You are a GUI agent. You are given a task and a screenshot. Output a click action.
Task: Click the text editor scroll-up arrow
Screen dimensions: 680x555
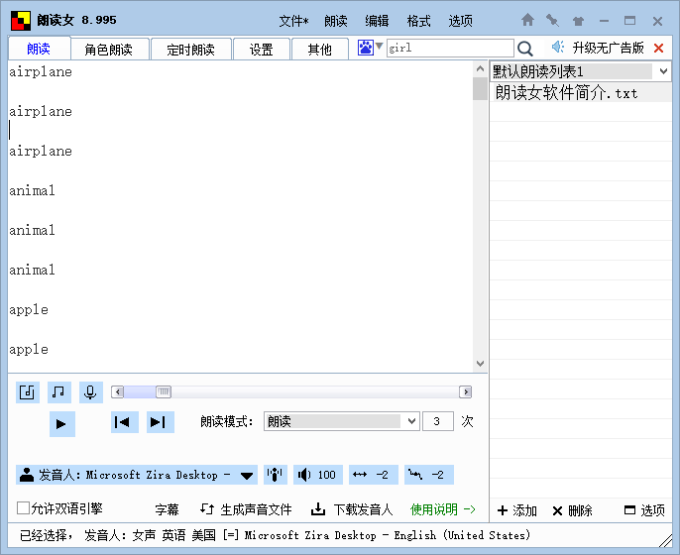pyautogui.click(x=480, y=69)
